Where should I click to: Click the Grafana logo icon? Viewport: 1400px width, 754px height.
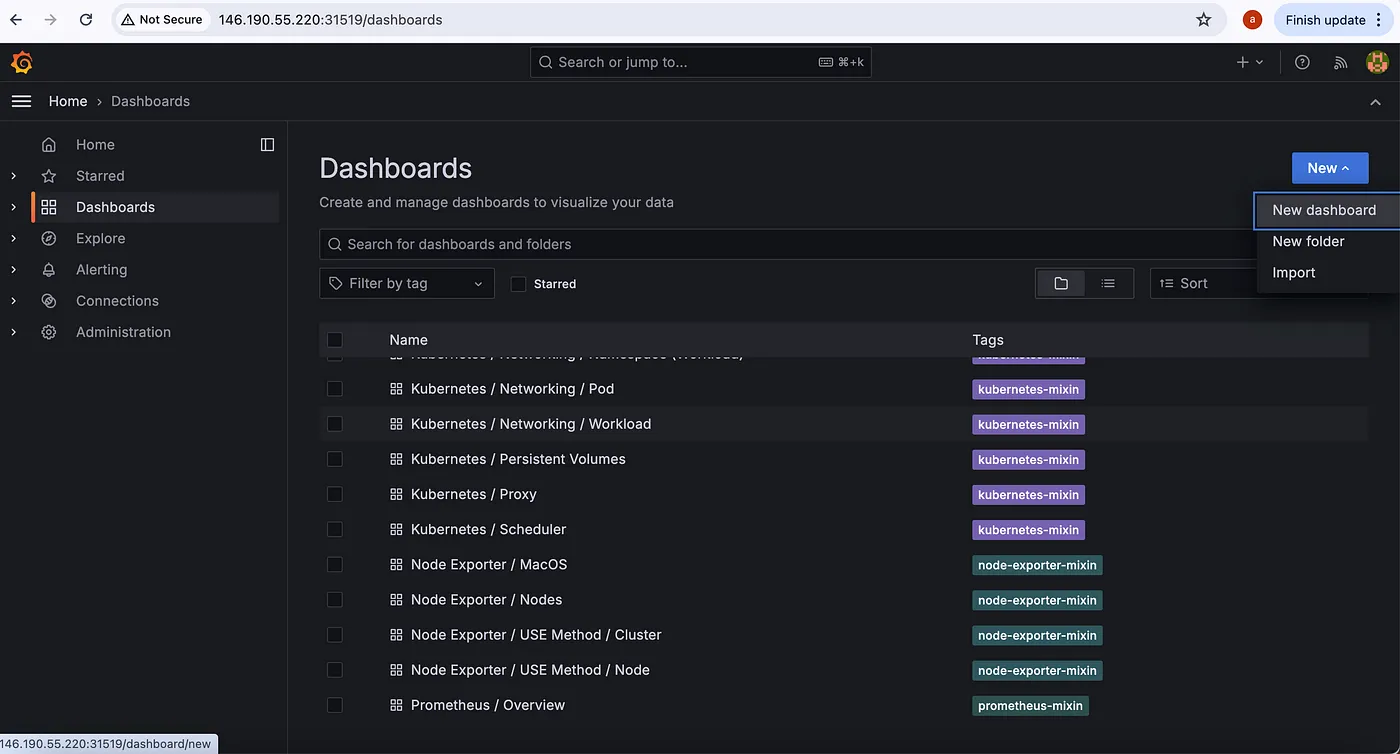point(21,63)
